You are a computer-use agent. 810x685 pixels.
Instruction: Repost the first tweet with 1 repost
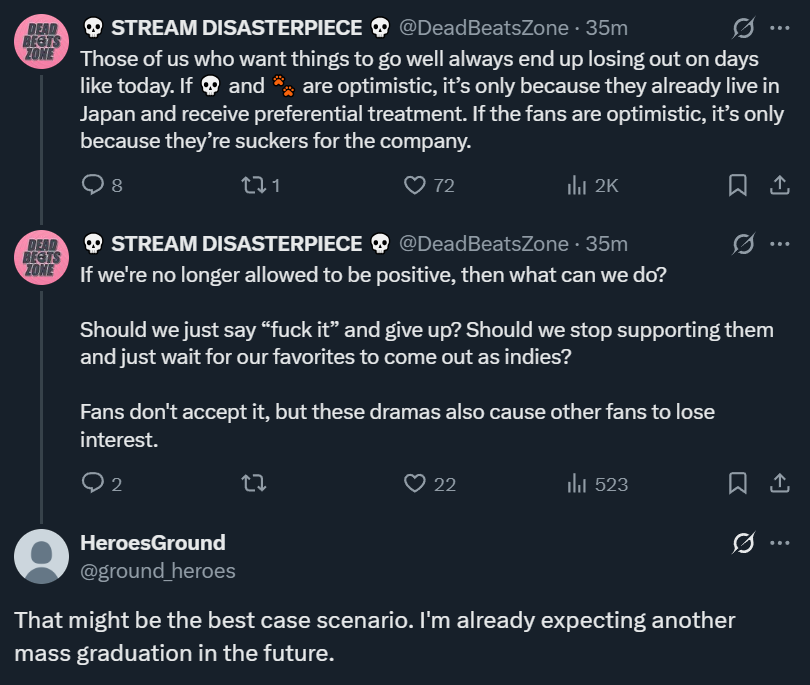pos(261,185)
